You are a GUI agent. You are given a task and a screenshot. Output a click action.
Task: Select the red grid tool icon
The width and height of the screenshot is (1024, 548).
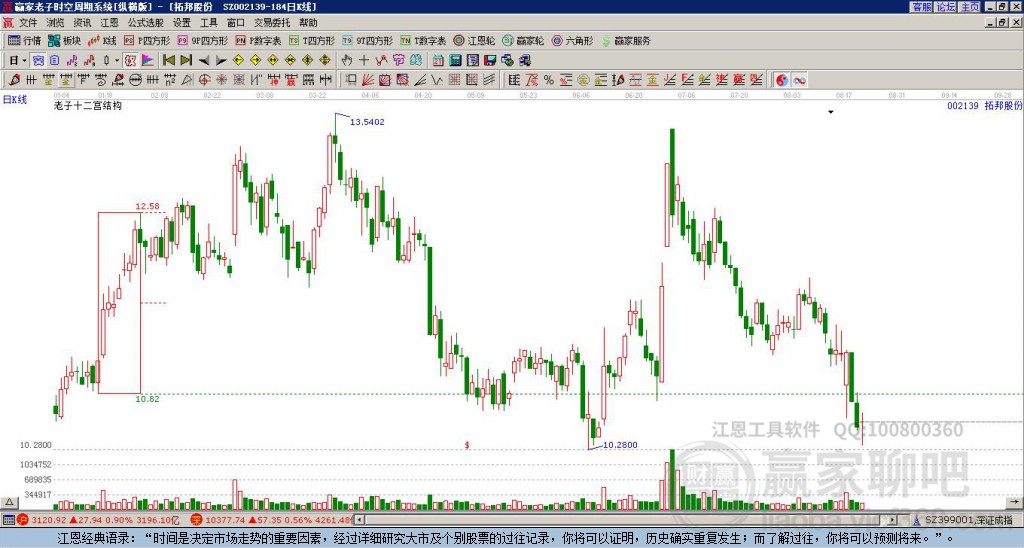[x=454, y=80]
